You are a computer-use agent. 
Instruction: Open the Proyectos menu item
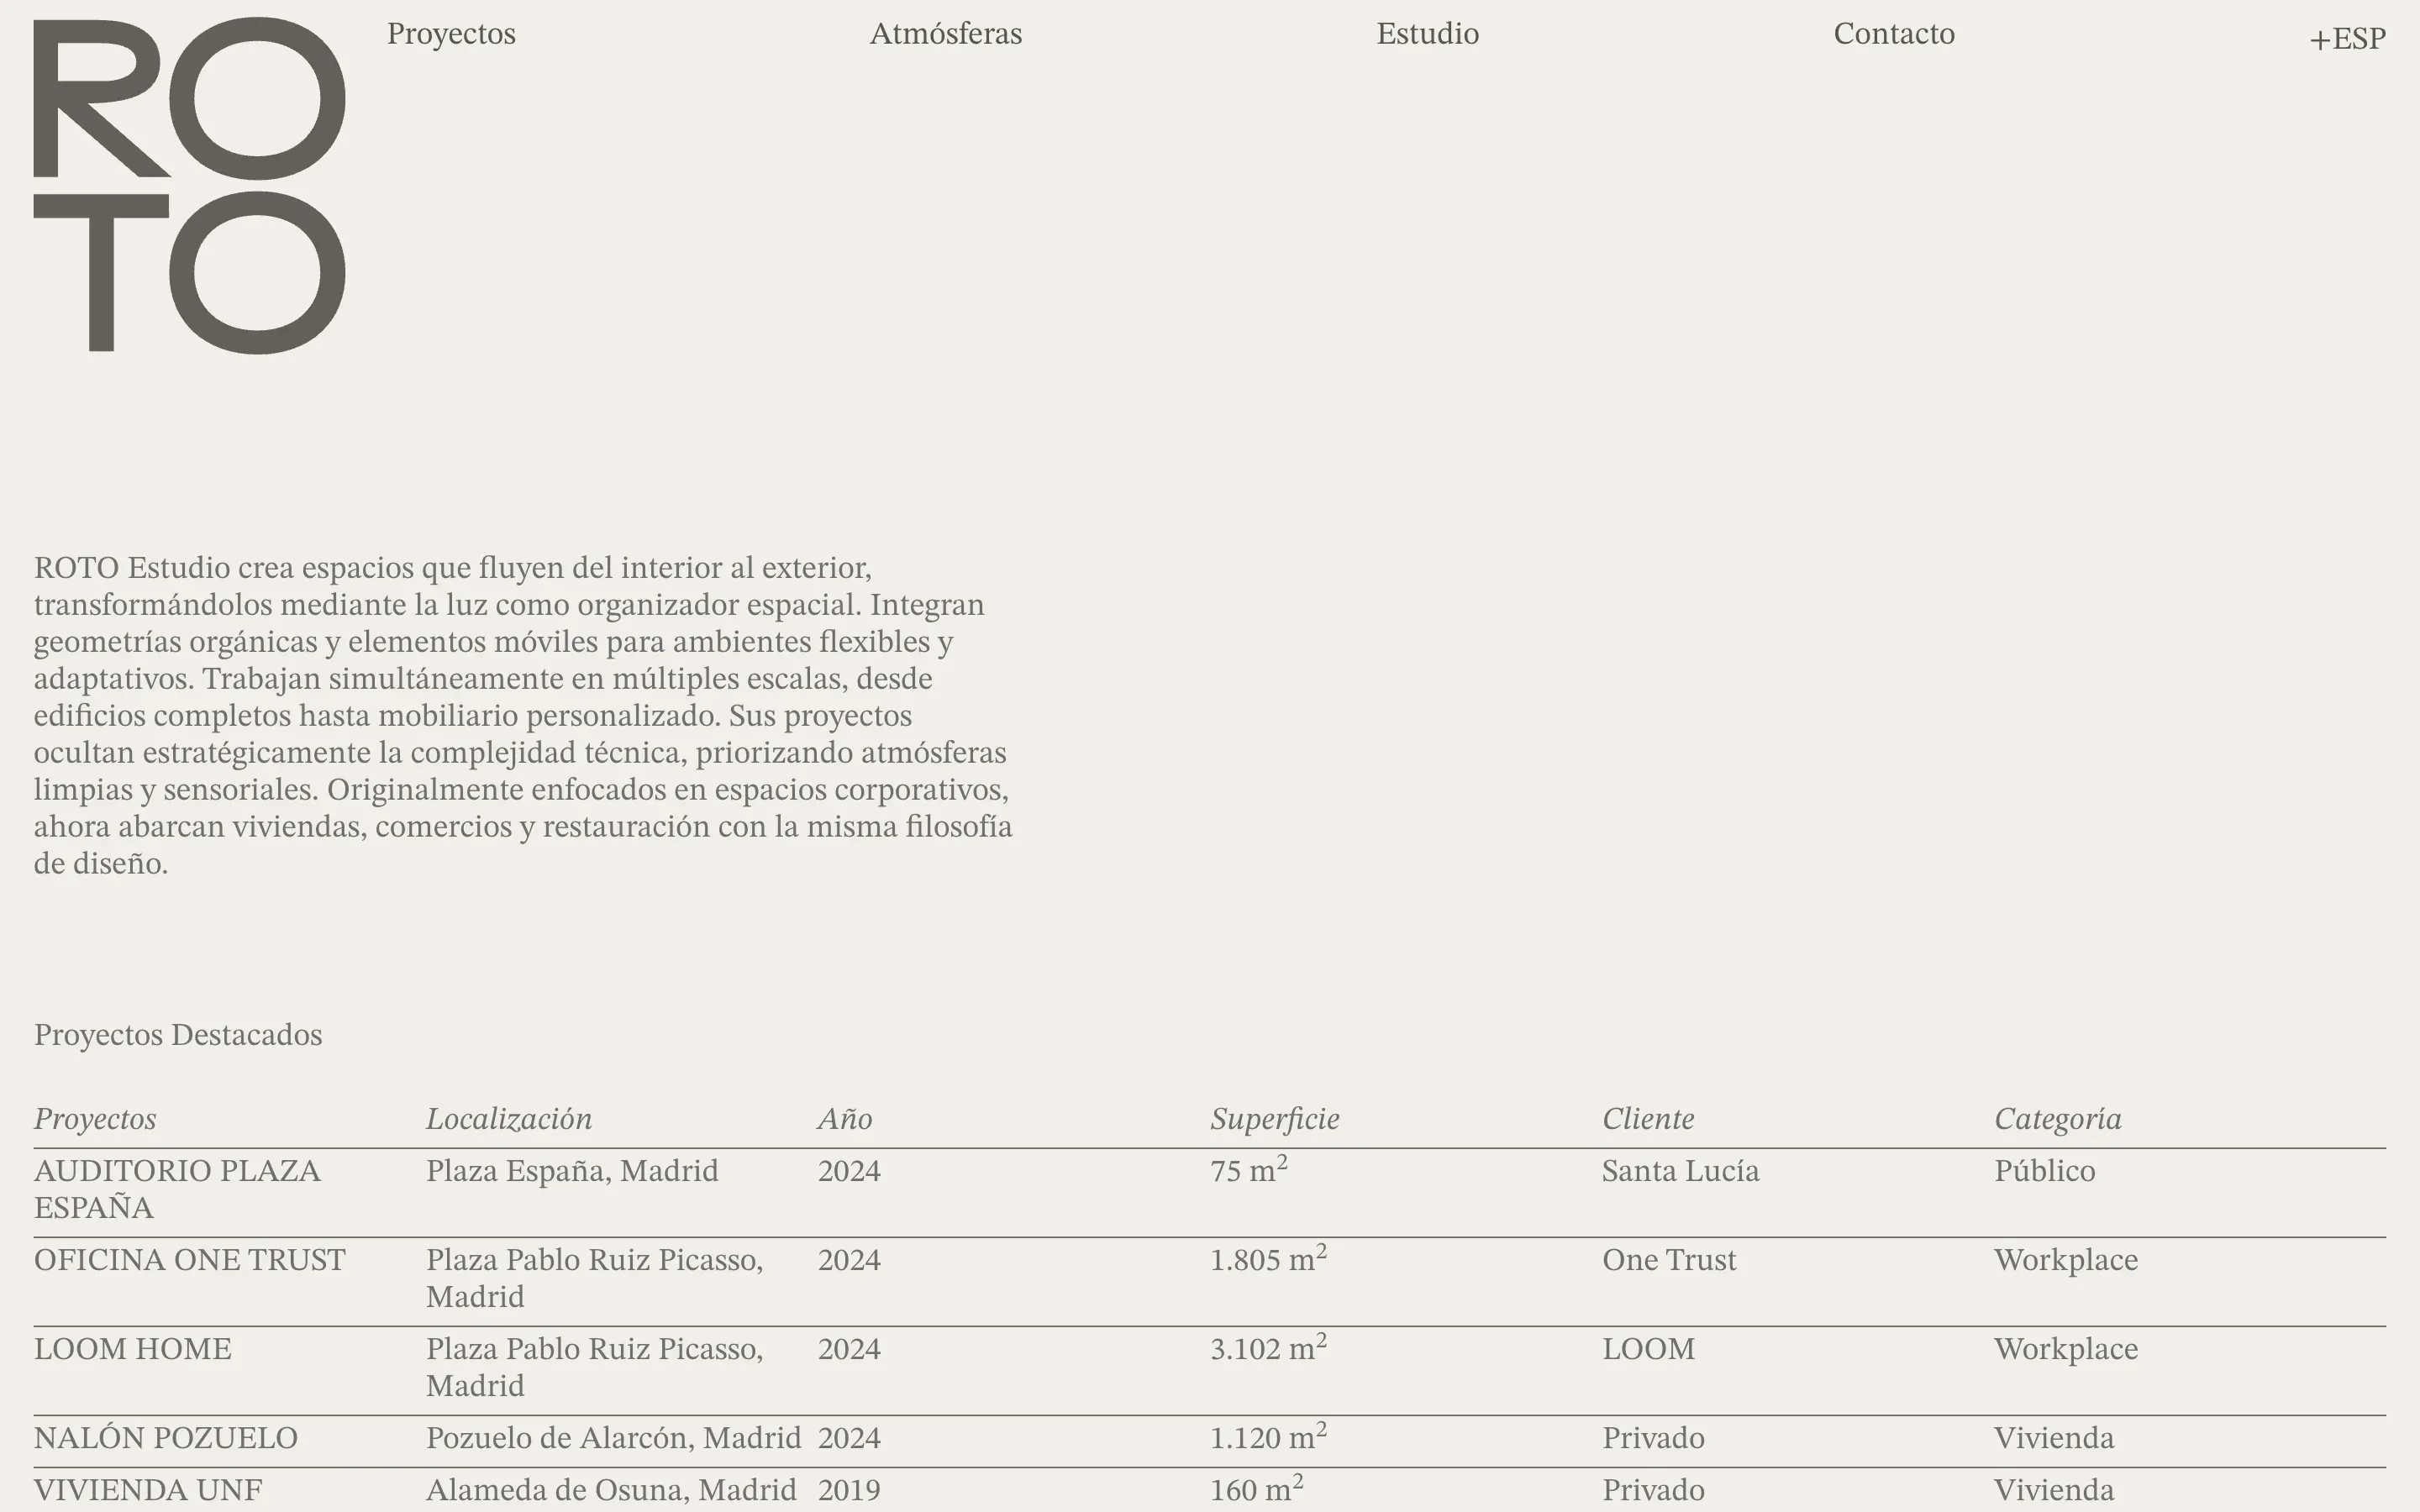[x=451, y=34]
